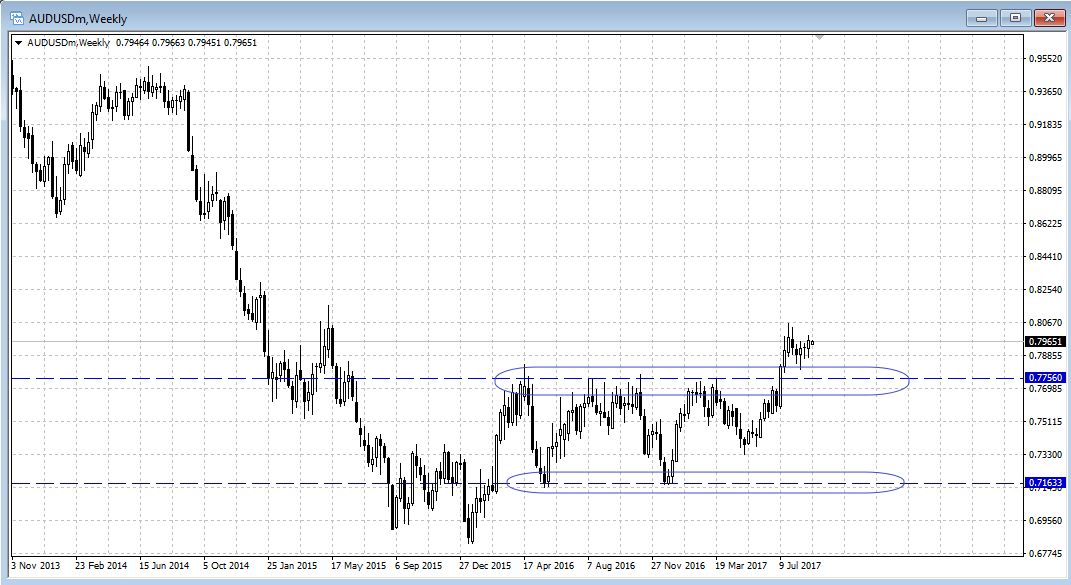
Task: Click the gray chart shift triangle marker
Action: click(820, 37)
